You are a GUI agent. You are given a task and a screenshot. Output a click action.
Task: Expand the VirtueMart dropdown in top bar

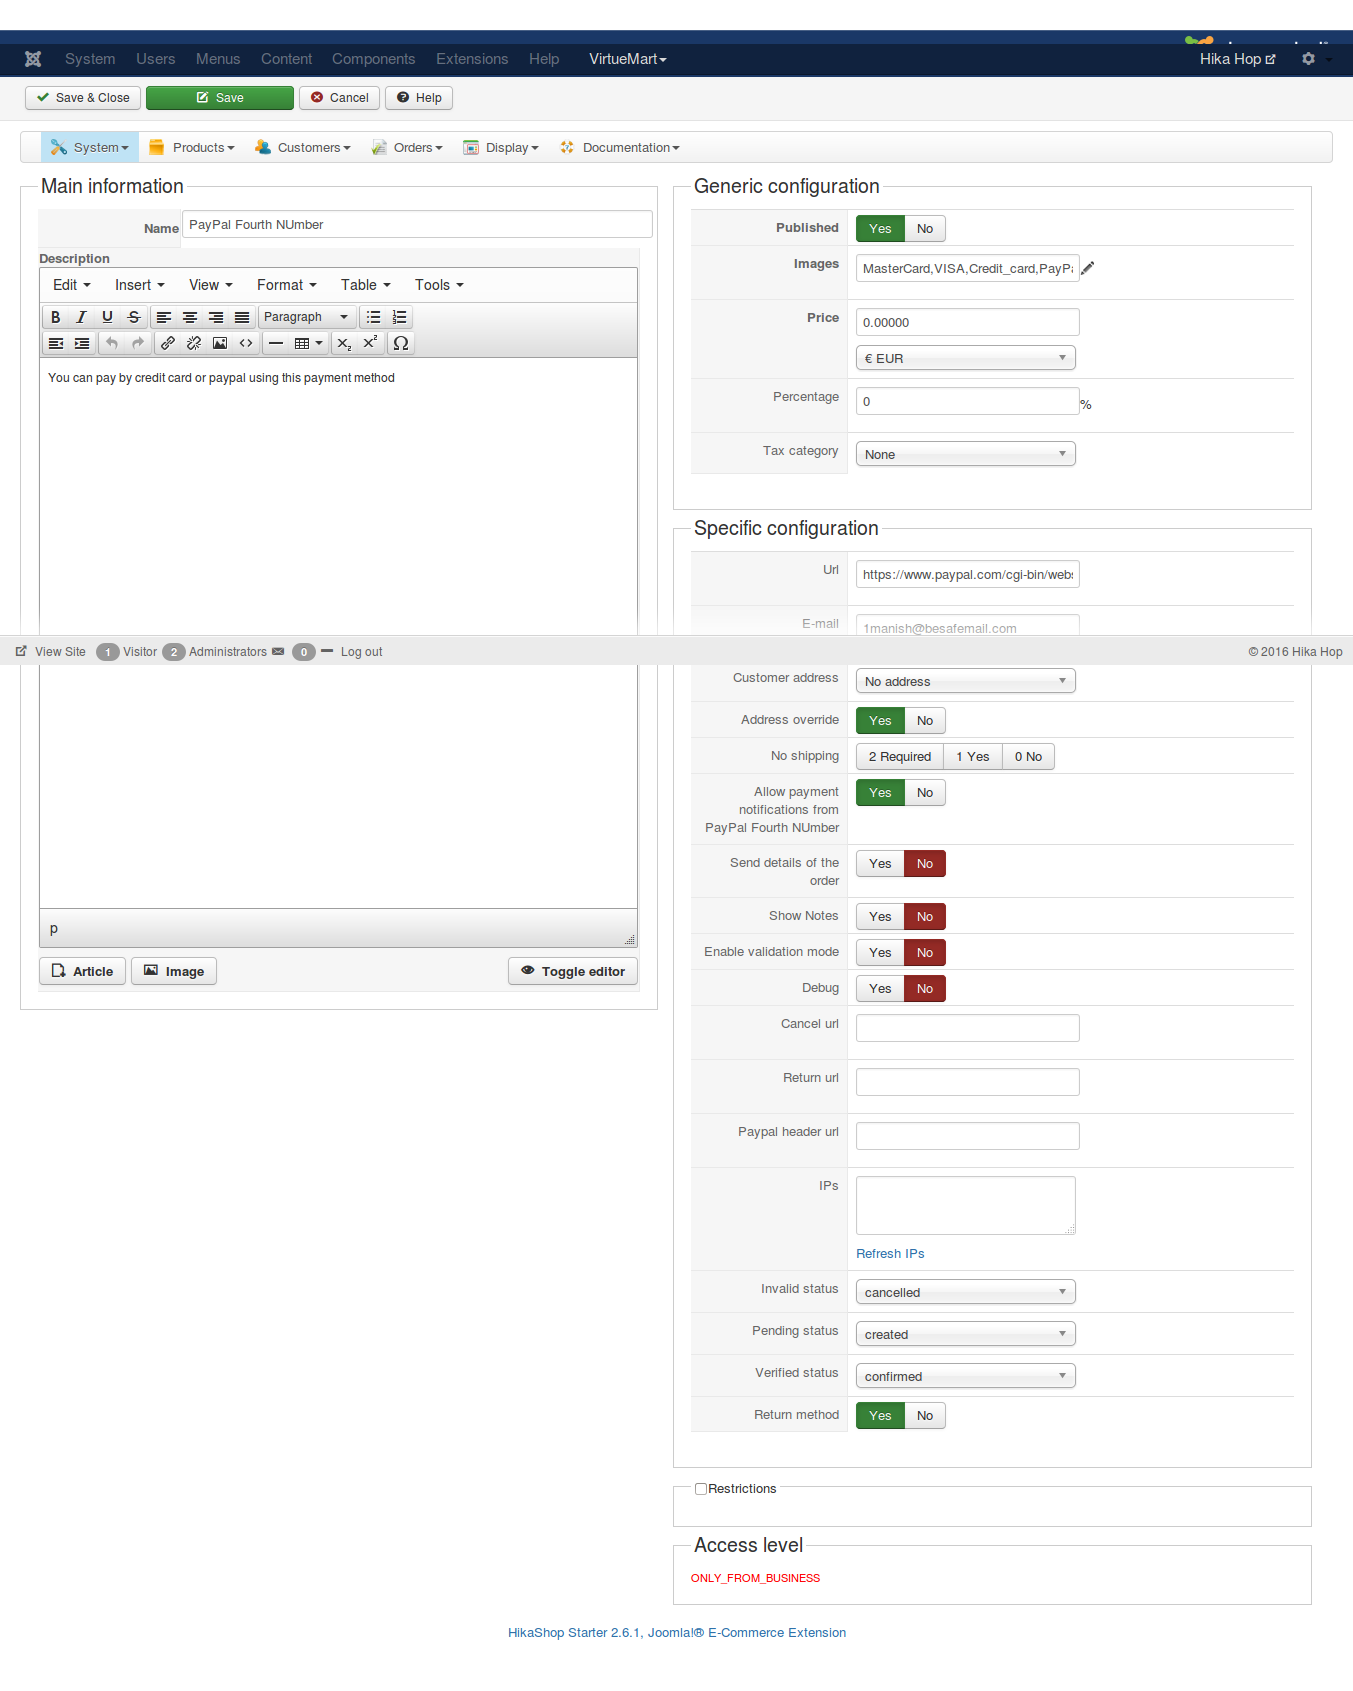click(x=627, y=59)
